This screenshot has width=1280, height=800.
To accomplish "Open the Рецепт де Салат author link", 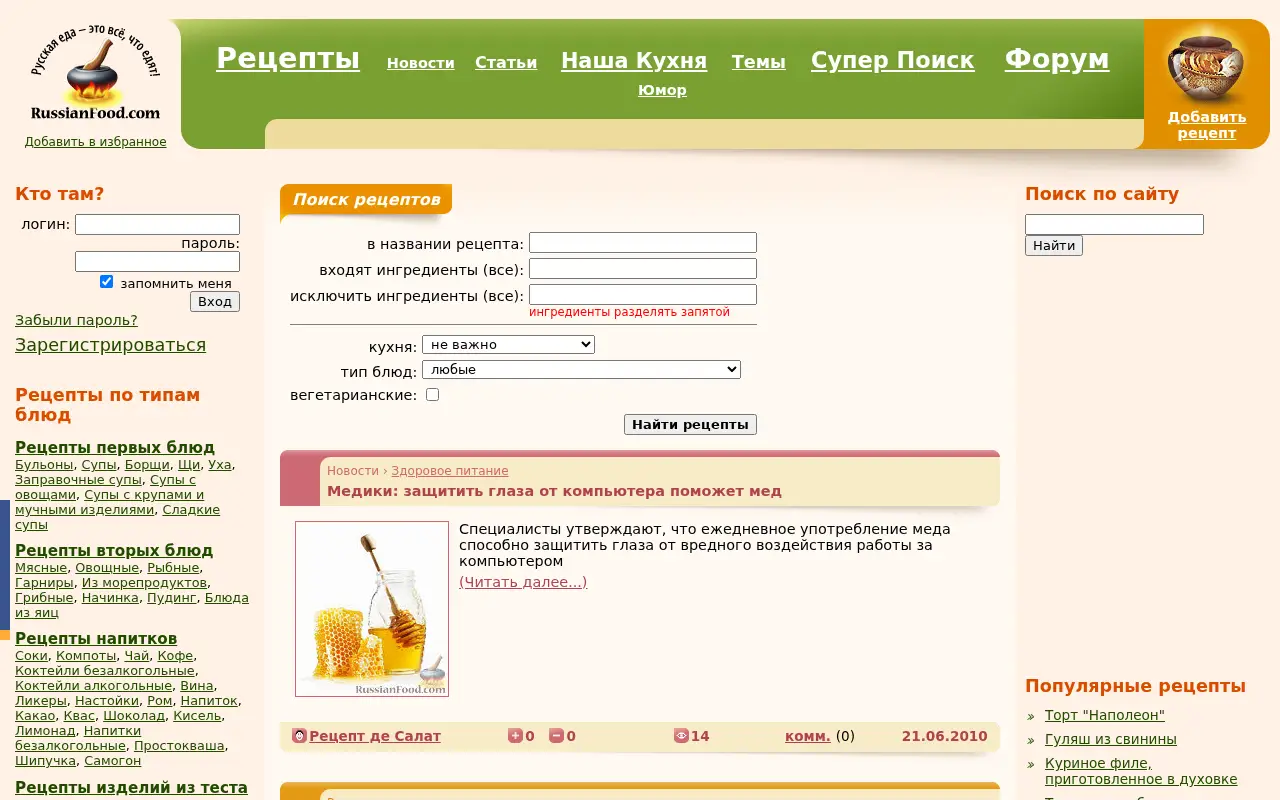I will pos(375,736).
